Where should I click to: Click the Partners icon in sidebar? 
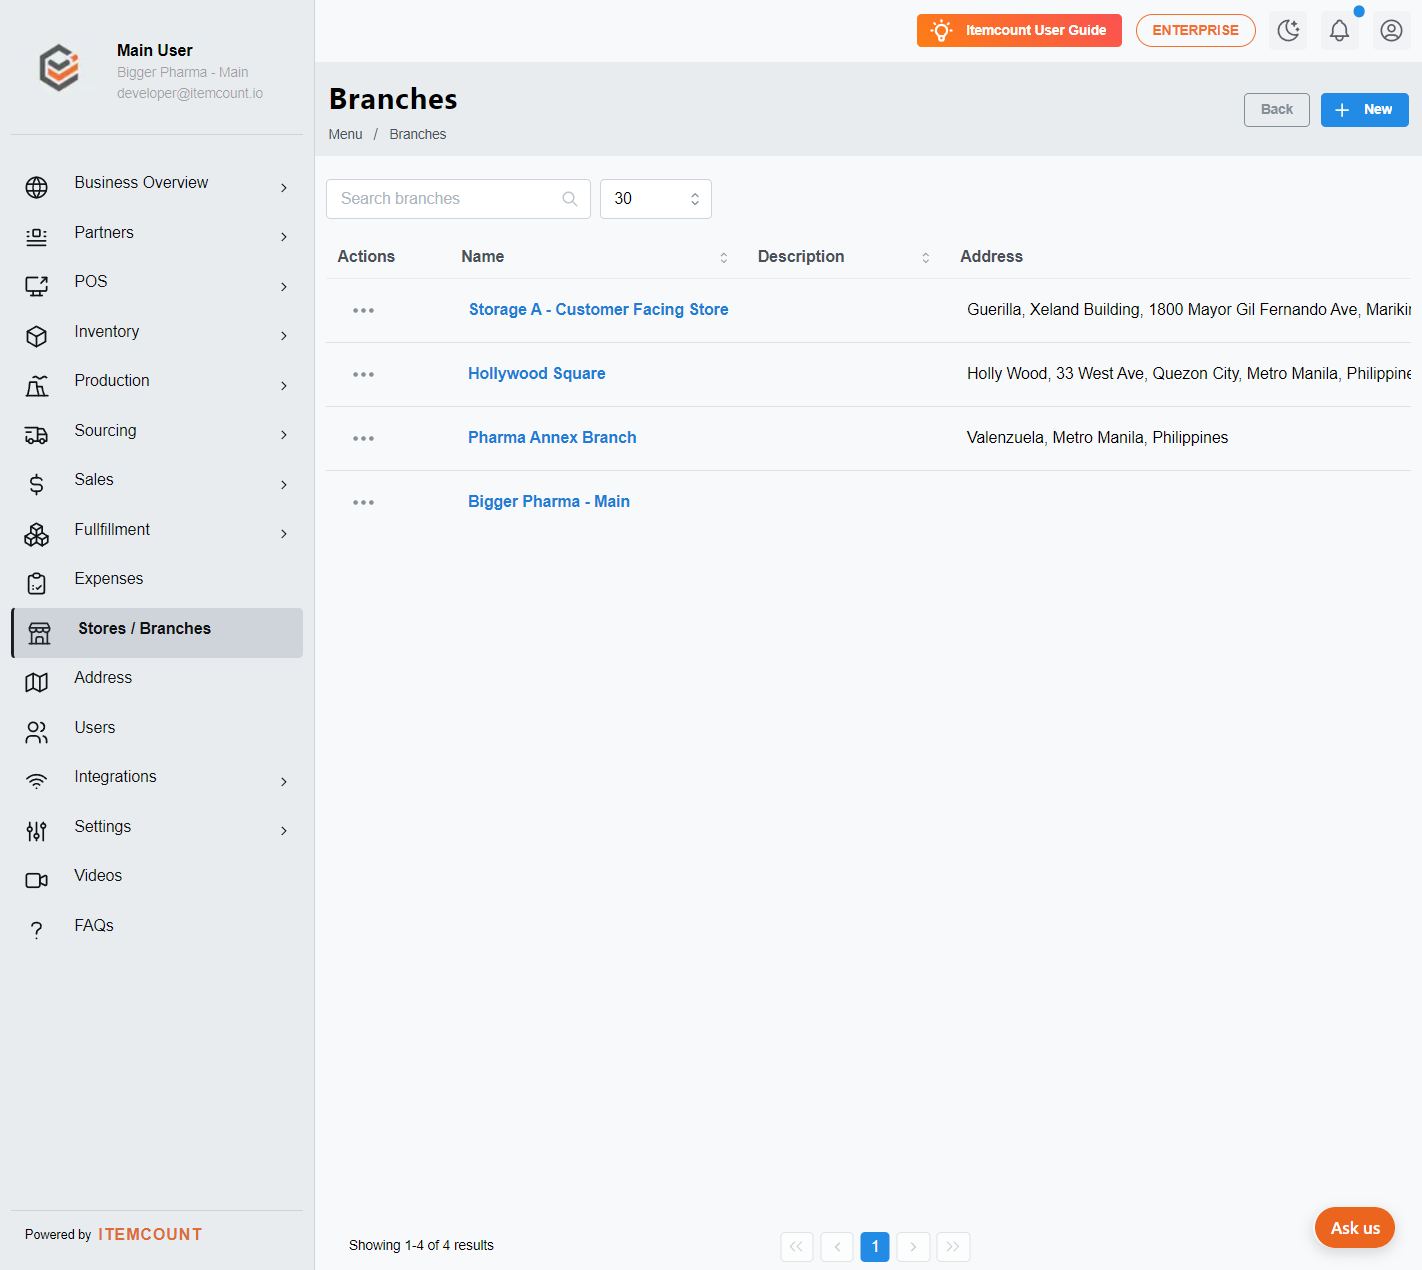point(37,237)
